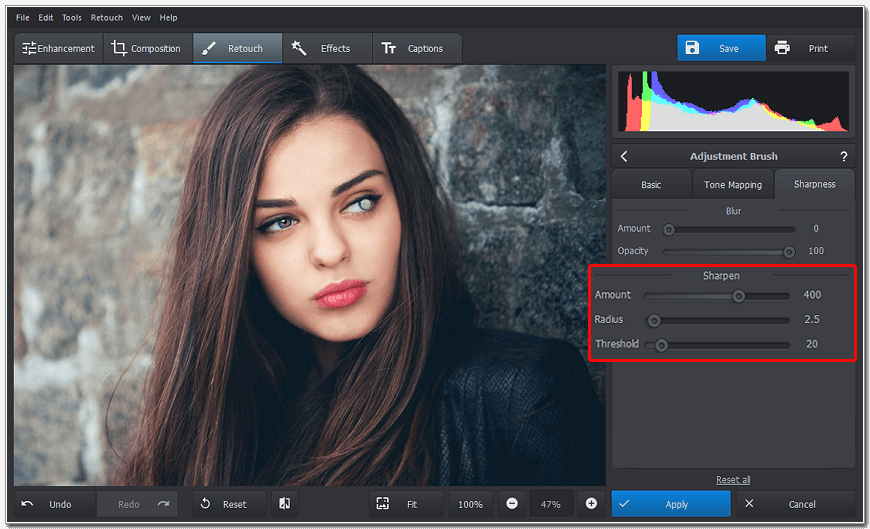Image resolution: width=870 pixels, height=529 pixels.
Task: Fit the image to the screen
Action: coord(406,504)
